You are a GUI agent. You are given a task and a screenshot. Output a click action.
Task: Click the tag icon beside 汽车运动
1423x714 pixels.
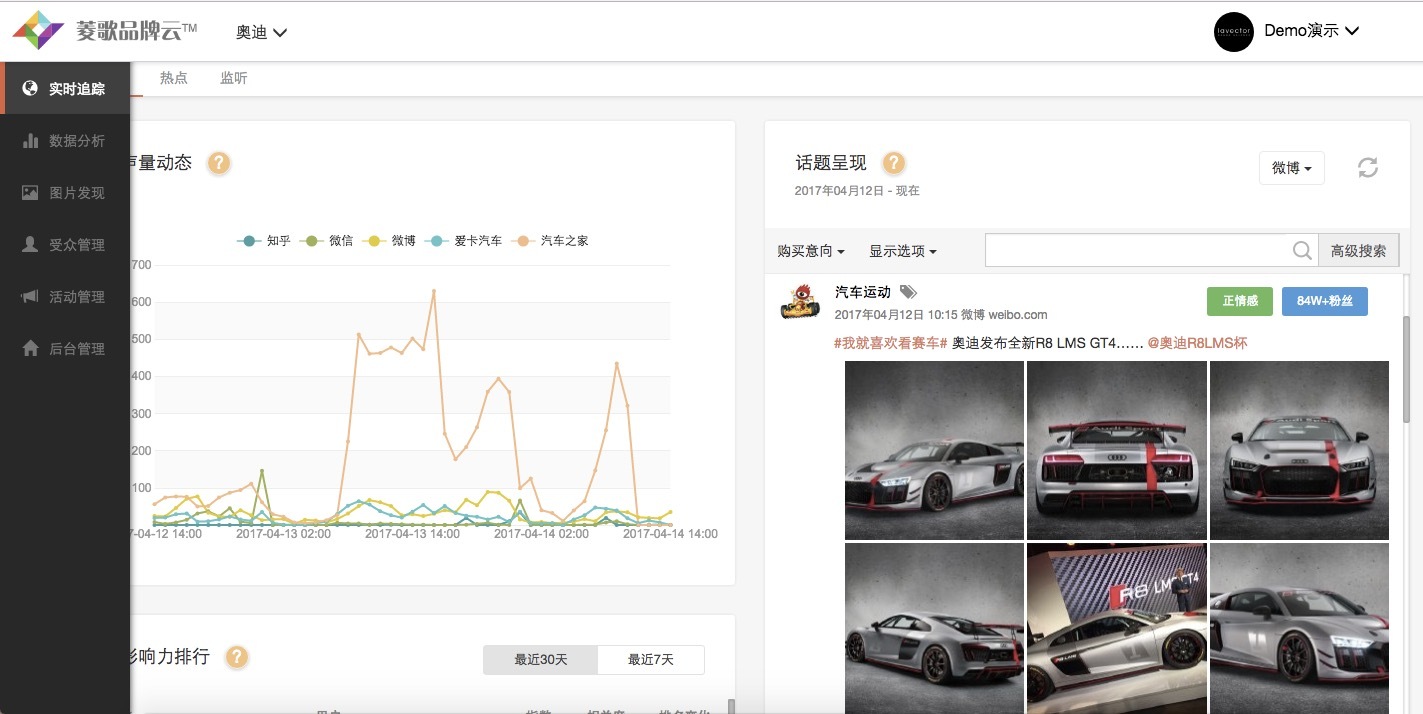[907, 292]
